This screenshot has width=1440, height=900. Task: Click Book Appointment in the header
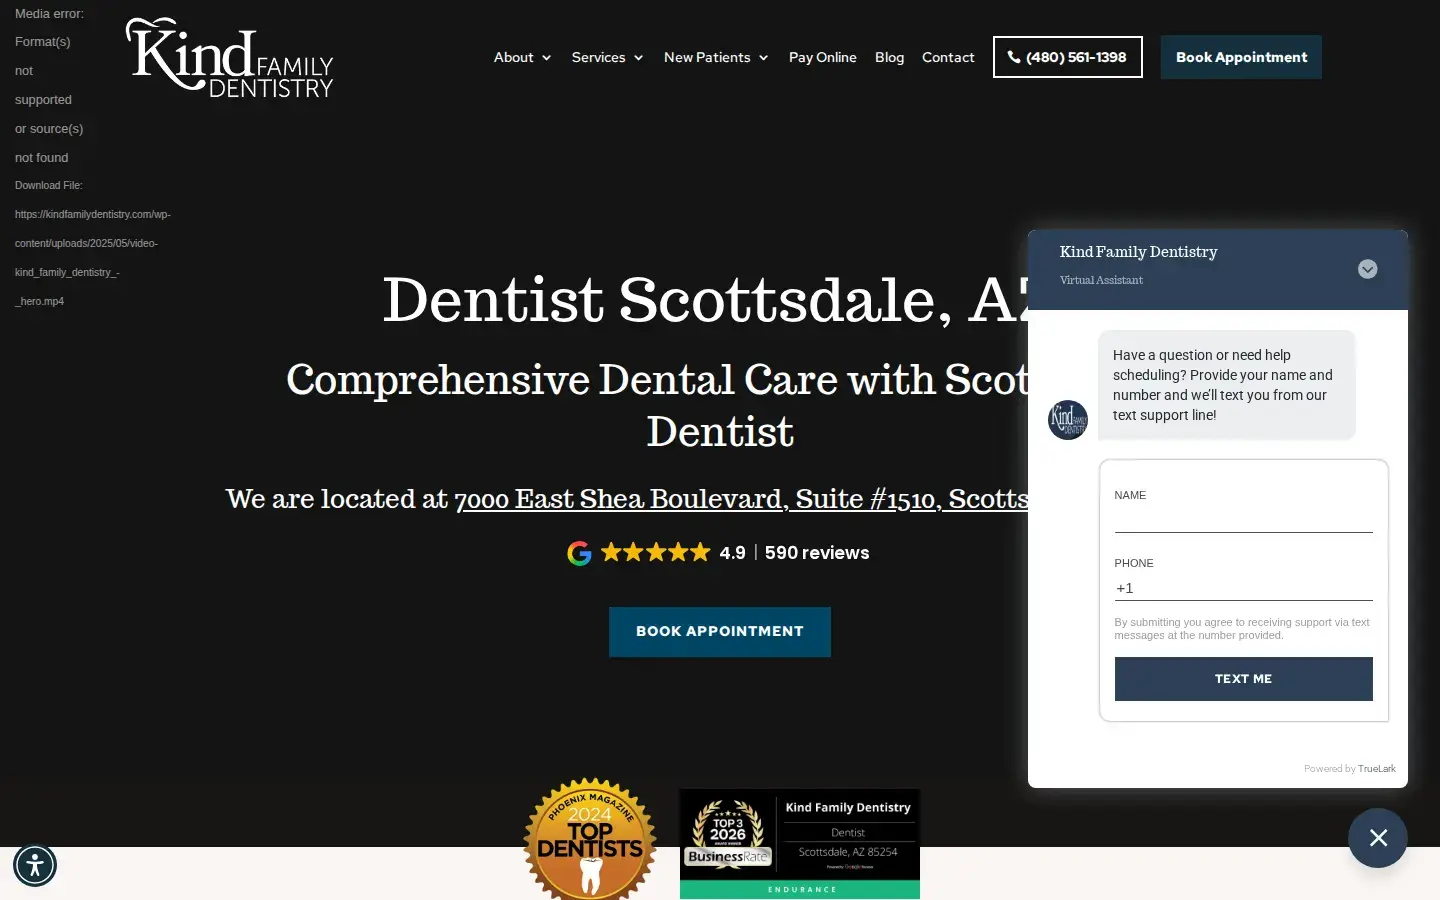pos(1241,57)
